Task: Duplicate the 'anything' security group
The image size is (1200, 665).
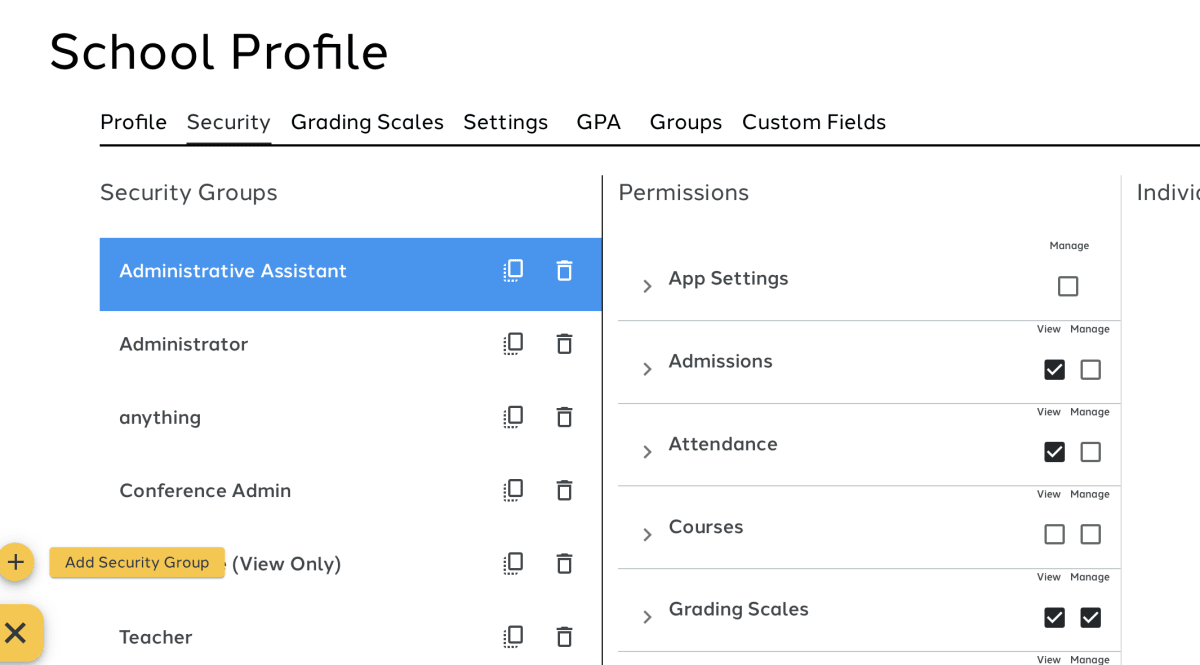Action: coord(513,417)
